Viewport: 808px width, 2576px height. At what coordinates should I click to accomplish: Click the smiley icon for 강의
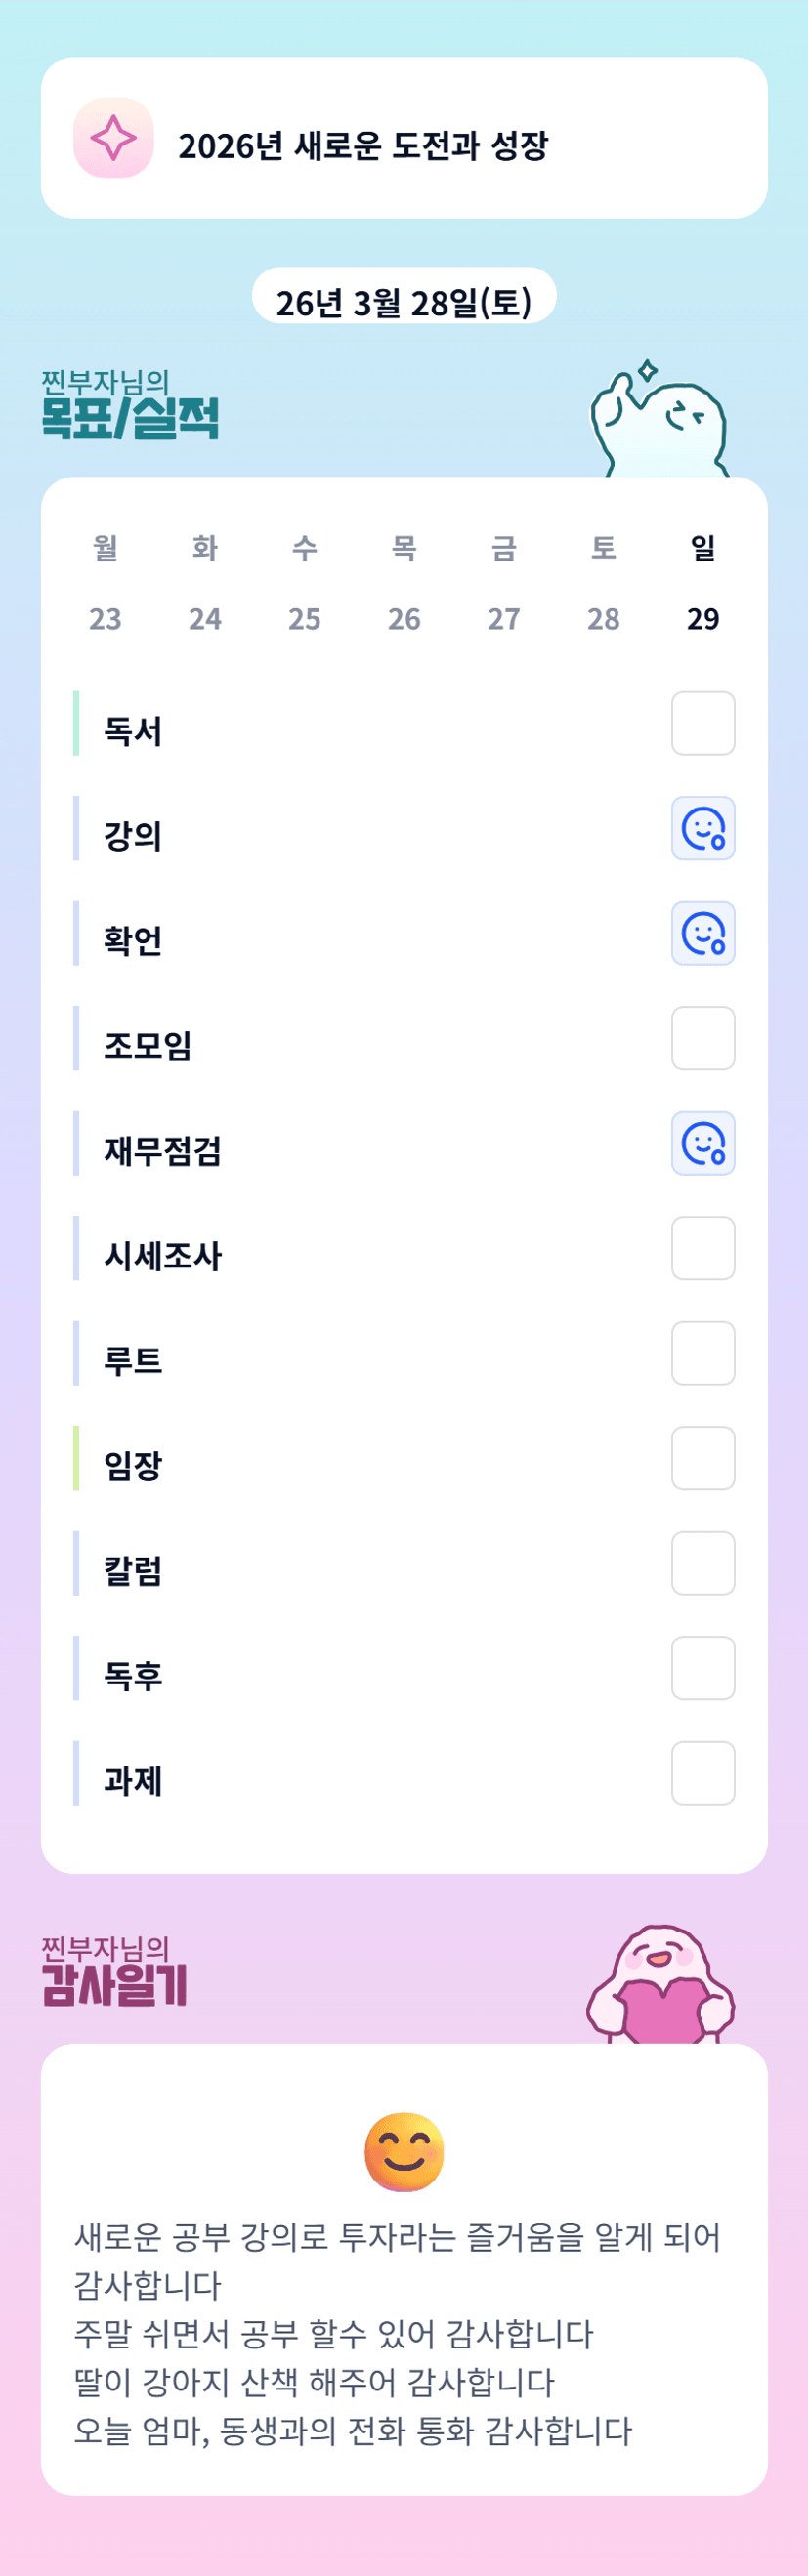(x=703, y=828)
